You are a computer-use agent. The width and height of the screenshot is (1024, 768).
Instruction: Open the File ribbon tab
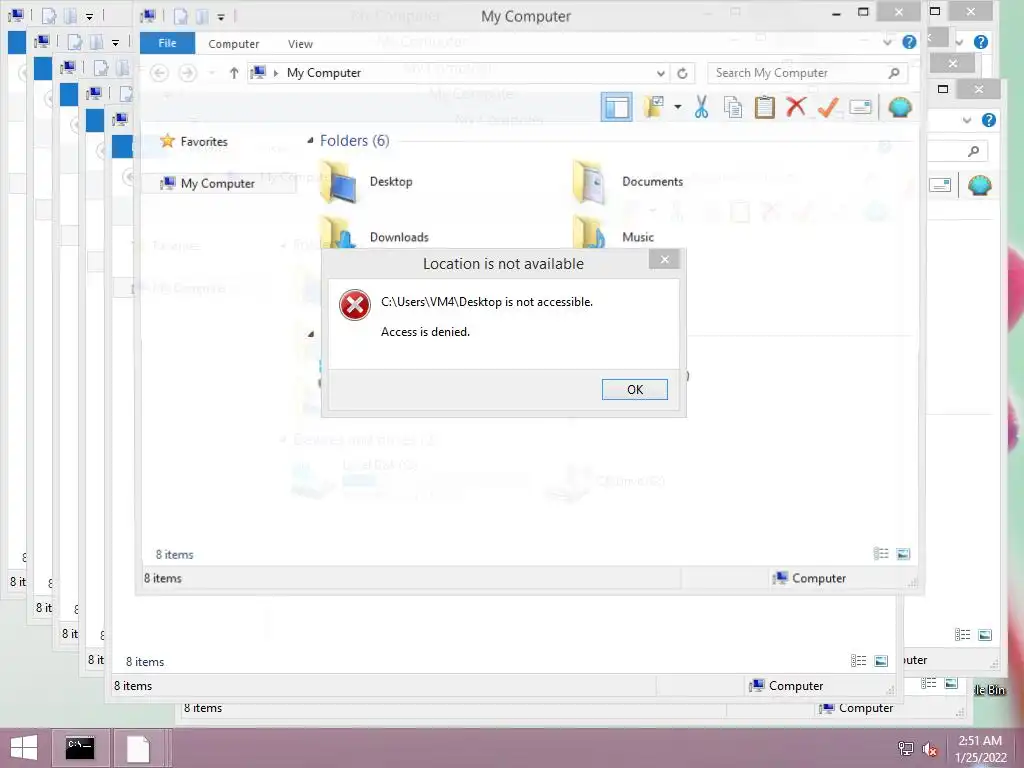pyautogui.click(x=167, y=43)
